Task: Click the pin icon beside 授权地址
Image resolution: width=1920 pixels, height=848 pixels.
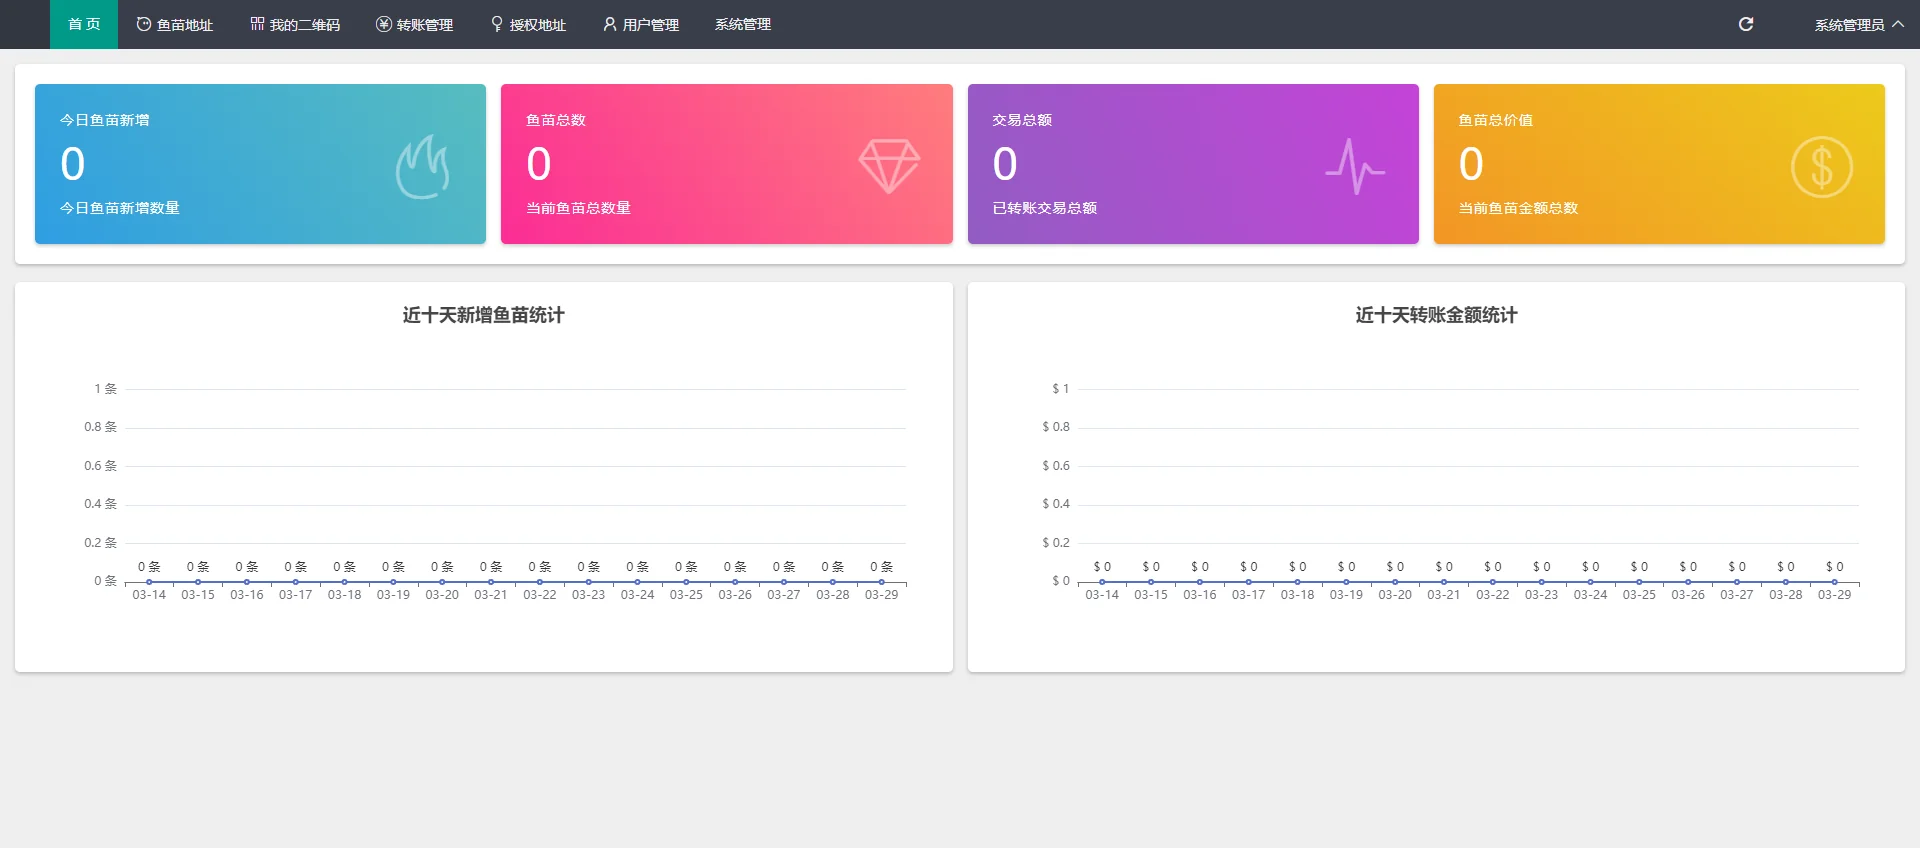Action: [497, 24]
